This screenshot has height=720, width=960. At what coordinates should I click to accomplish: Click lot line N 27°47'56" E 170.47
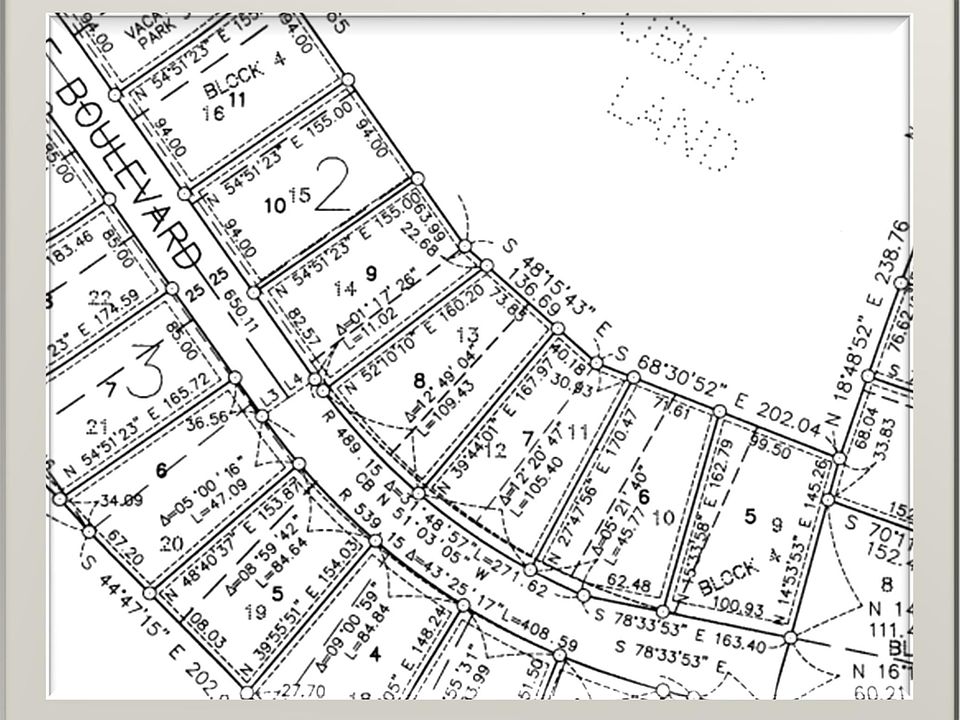(x=592, y=487)
